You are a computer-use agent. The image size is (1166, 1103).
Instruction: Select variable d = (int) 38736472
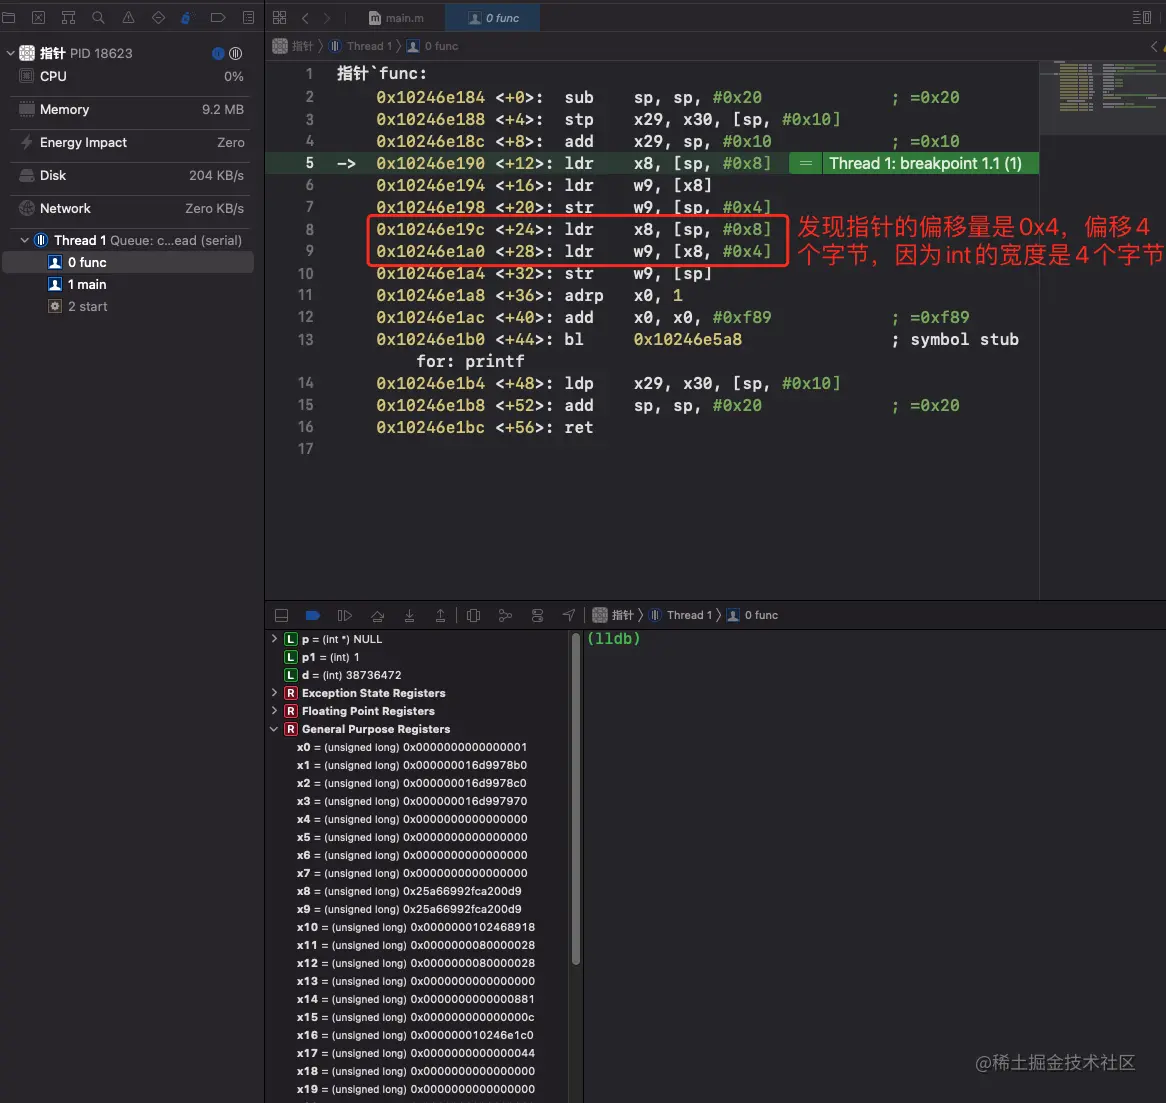click(x=344, y=675)
